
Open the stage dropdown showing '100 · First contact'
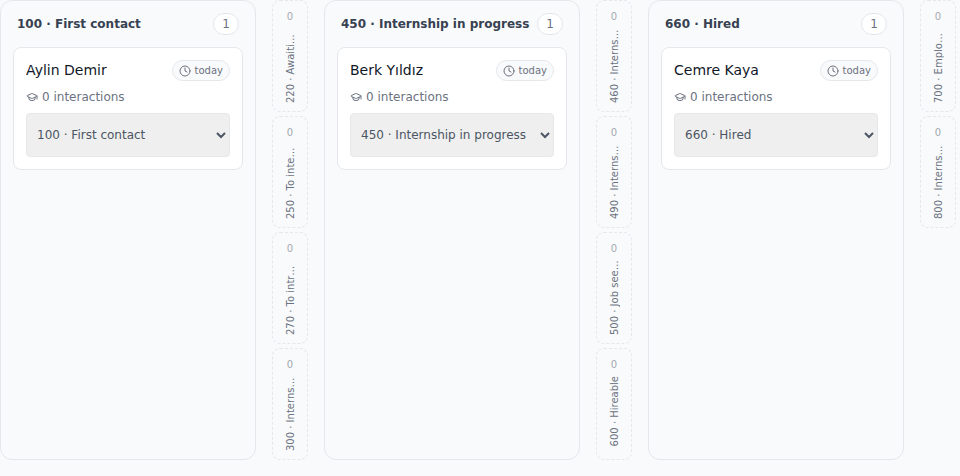[128, 135]
